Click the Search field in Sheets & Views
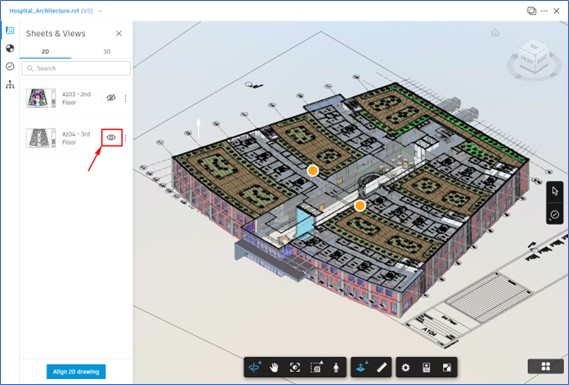This screenshot has height=385, width=569. click(76, 68)
